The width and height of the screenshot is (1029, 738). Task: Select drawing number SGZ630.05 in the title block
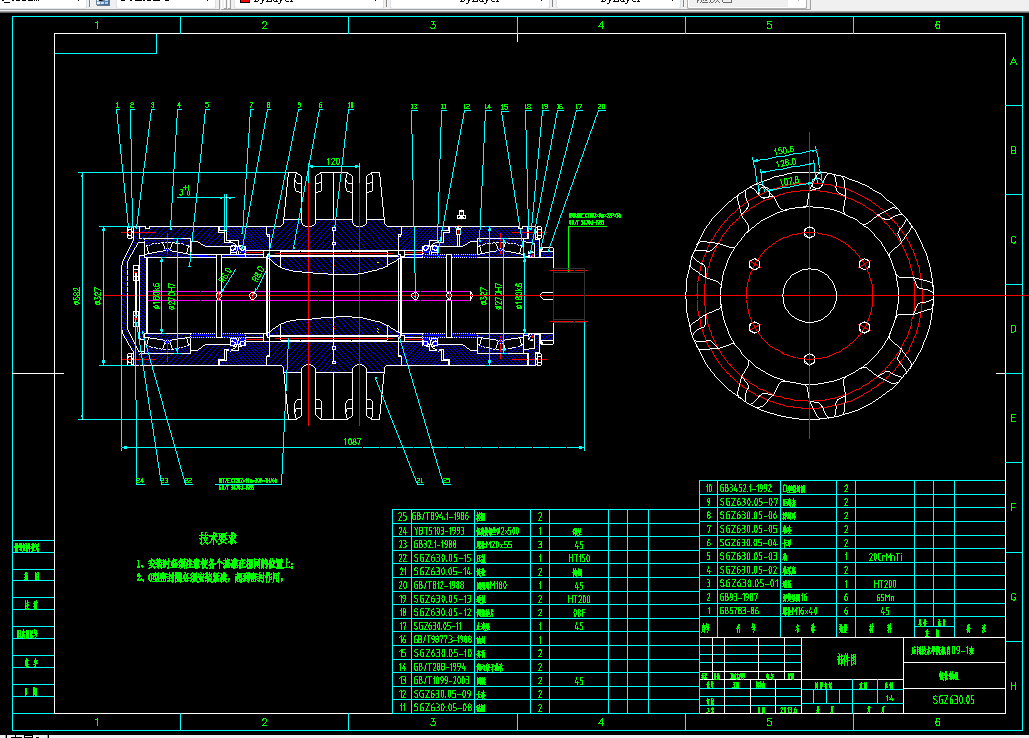[x=954, y=700]
